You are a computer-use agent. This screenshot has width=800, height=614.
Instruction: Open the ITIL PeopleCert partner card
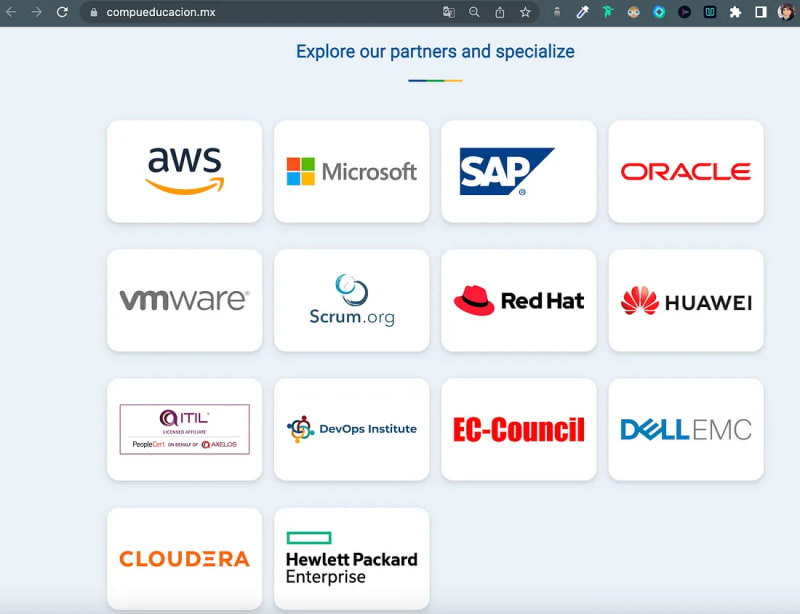coord(185,430)
